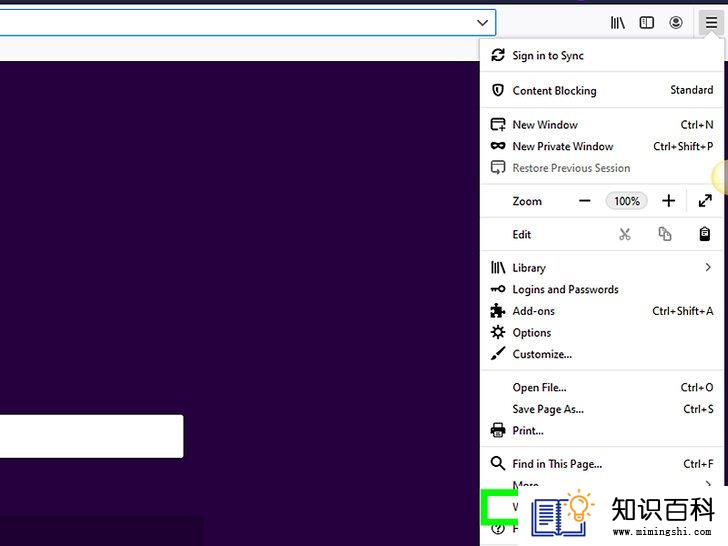
Task: Expand the Library submenu
Action: coord(602,268)
